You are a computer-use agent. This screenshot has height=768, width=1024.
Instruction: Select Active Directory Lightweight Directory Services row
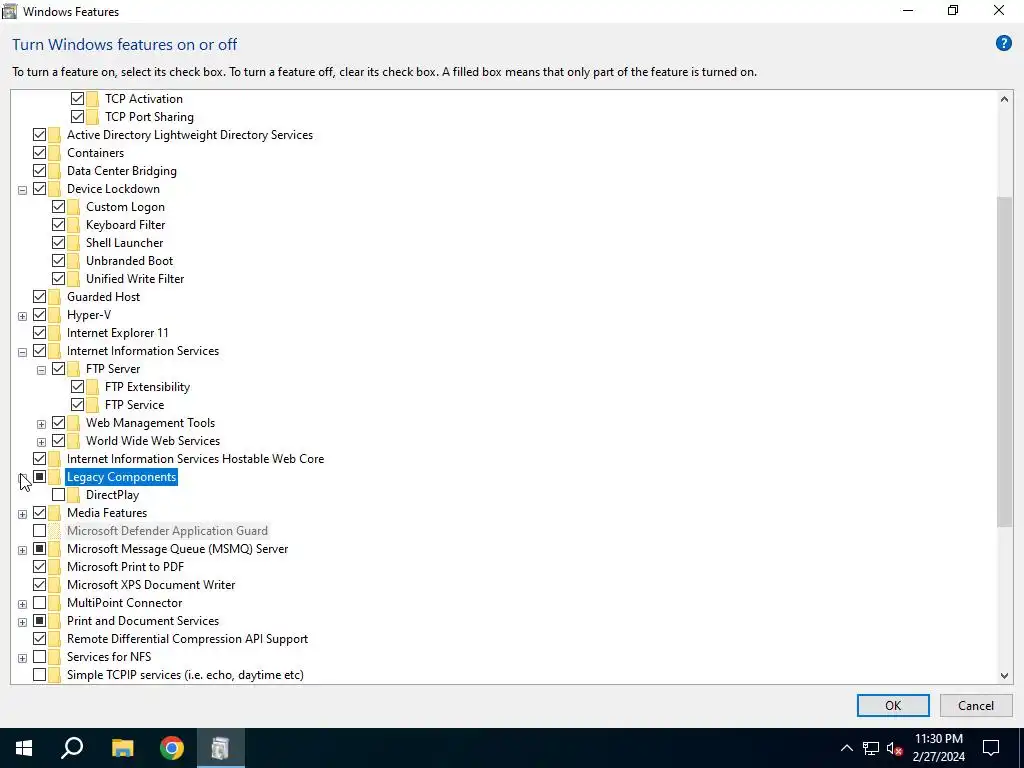[x=189, y=135]
